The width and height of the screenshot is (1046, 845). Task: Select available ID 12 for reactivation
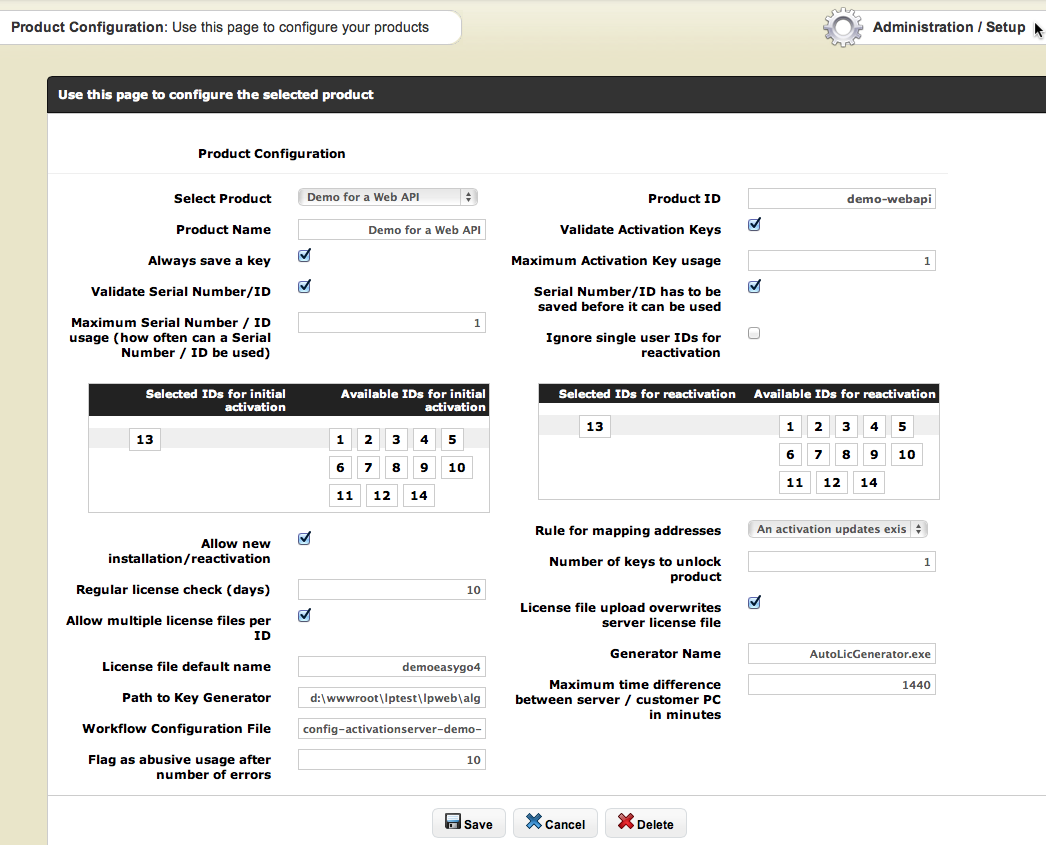click(x=832, y=483)
